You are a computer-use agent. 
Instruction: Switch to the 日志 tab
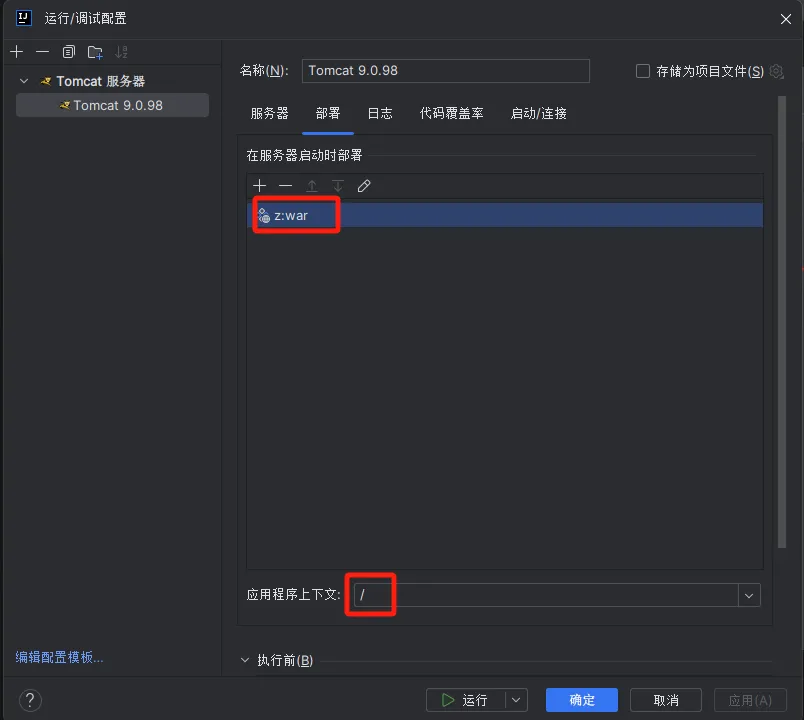pyautogui.click(x=380, y=113)
